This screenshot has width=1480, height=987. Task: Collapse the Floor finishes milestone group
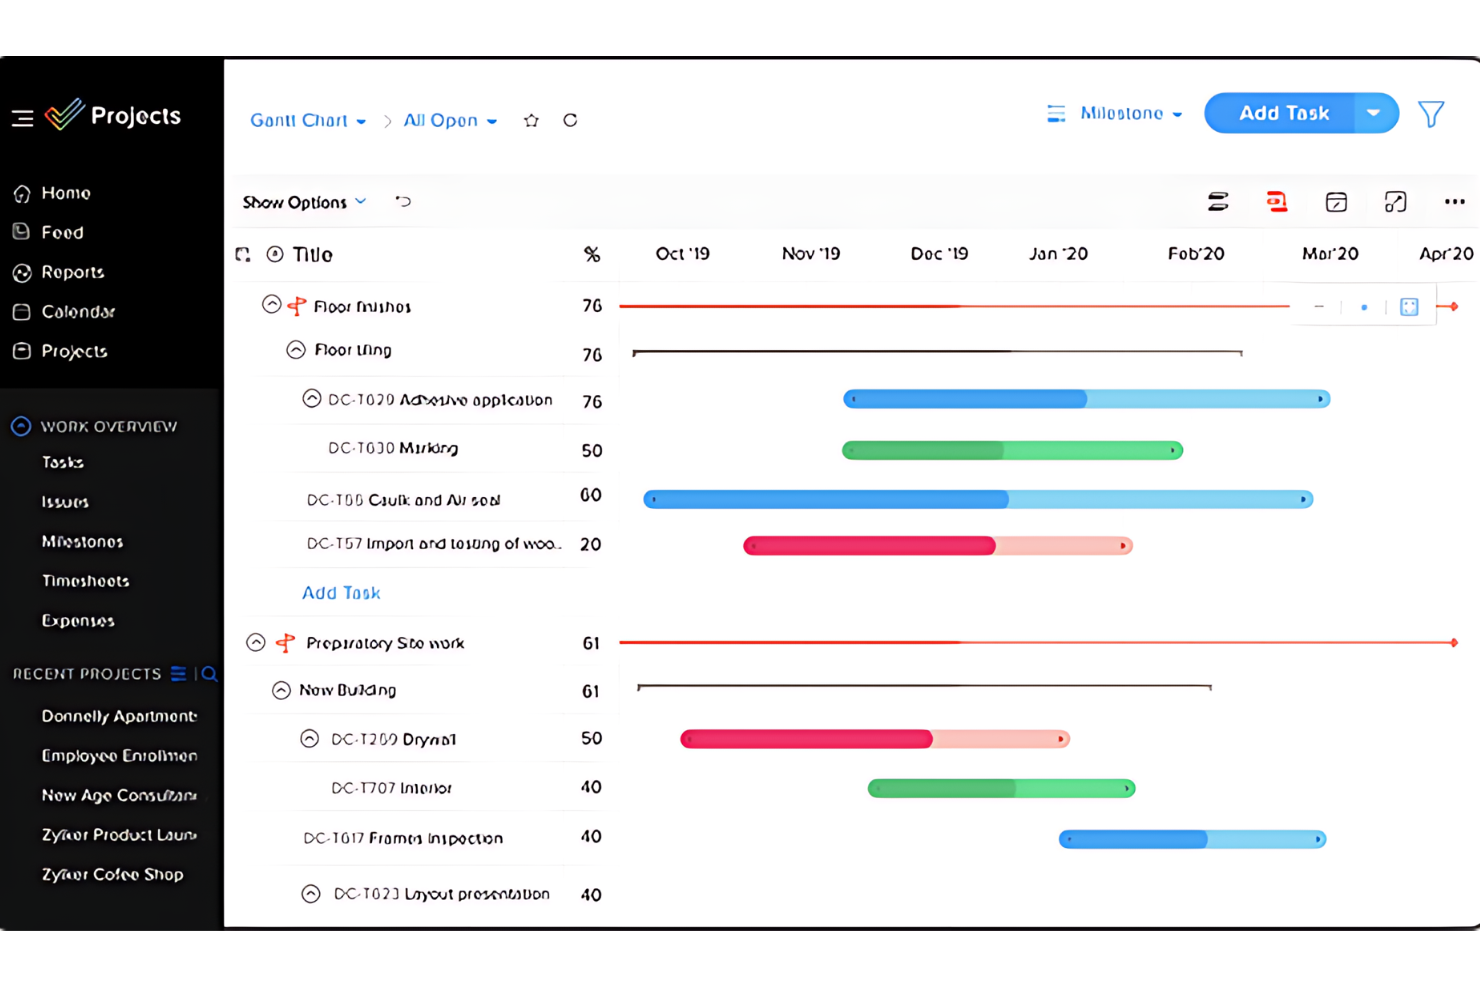271,304
